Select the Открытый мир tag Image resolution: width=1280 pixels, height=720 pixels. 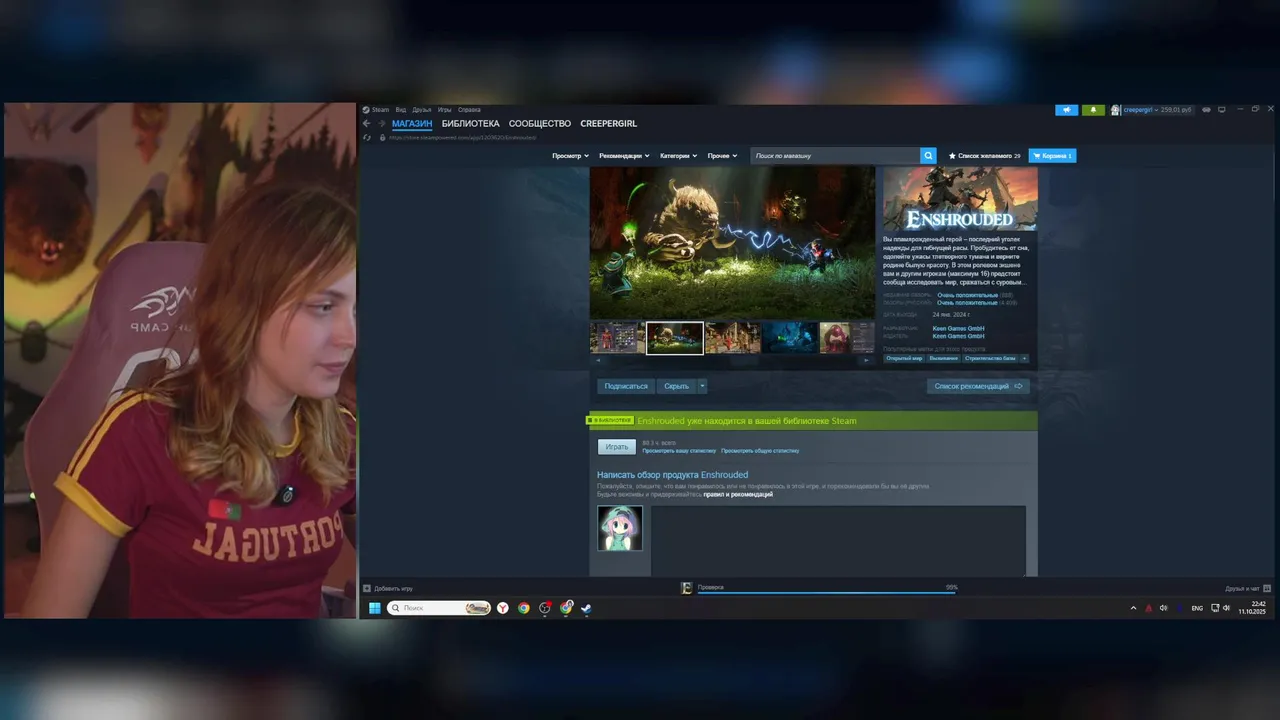[904, 358]
